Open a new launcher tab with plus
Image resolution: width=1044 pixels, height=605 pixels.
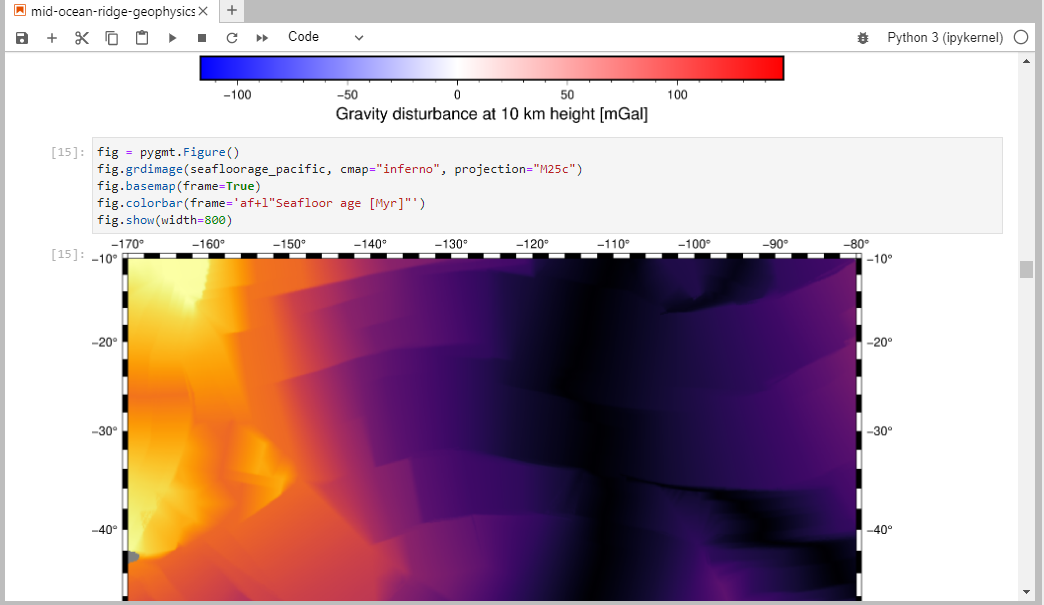click(x=232, y=11)
